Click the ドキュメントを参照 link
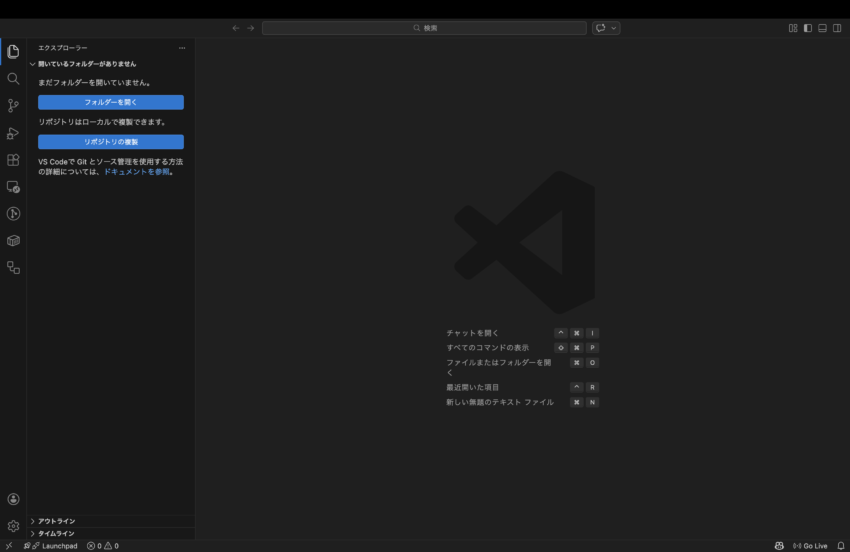Viewport: 850px width, 552px height. [x=136, y=172]
